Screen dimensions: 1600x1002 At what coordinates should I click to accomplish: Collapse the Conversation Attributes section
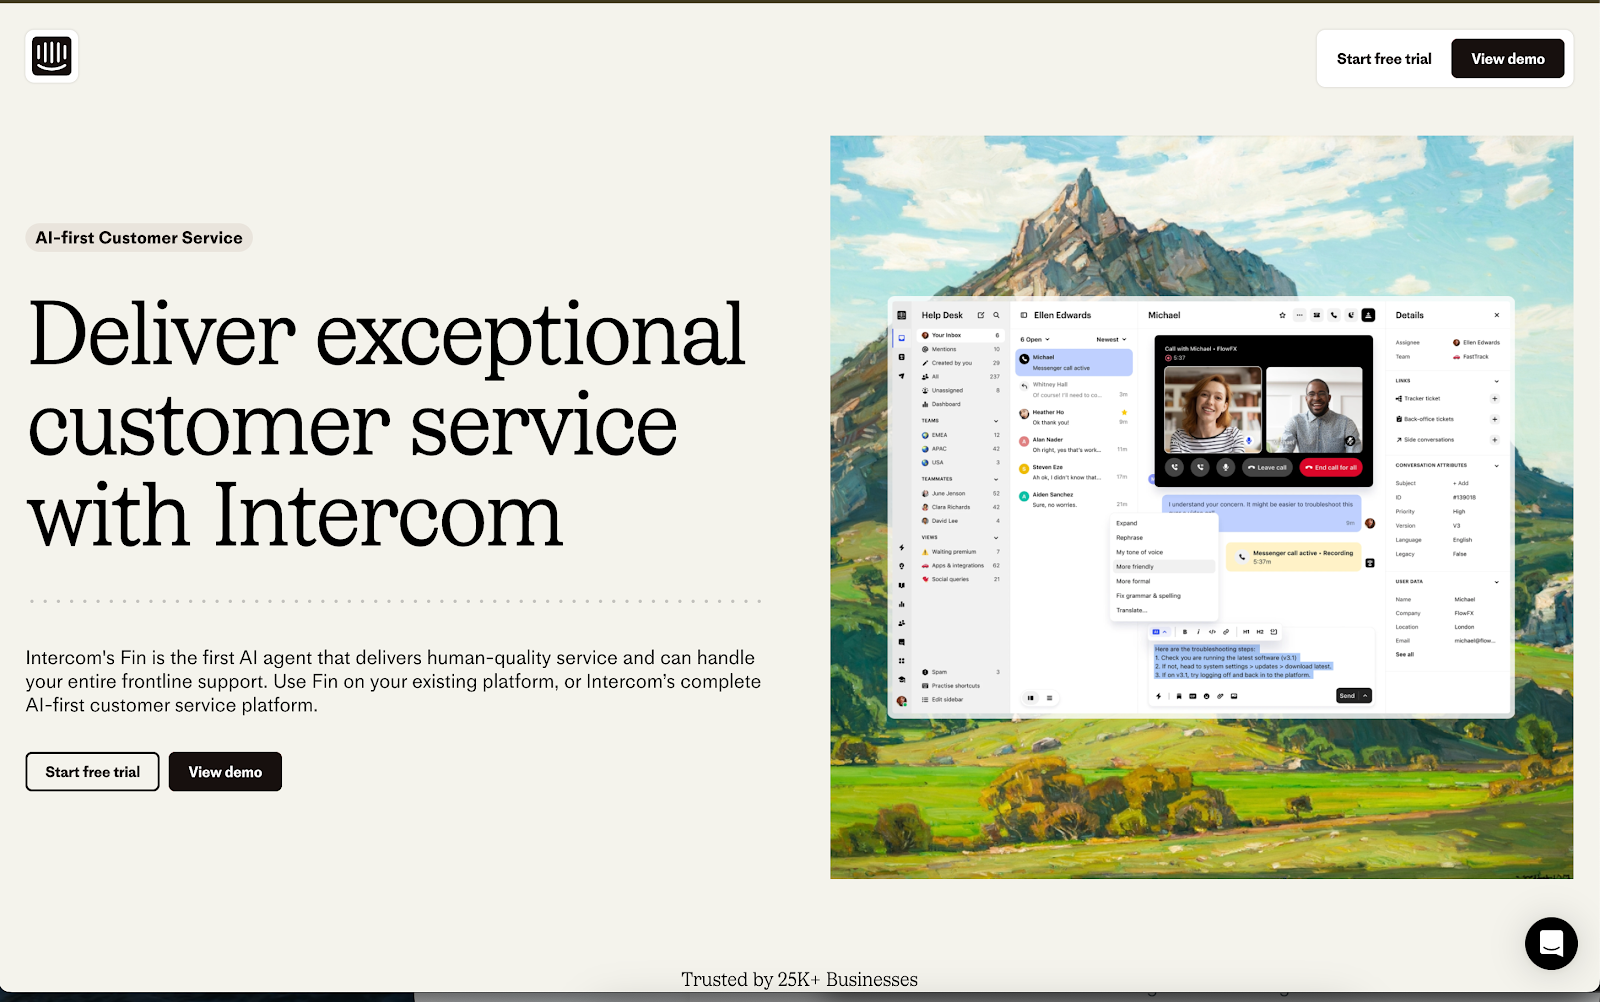(x=1497, y=466)
